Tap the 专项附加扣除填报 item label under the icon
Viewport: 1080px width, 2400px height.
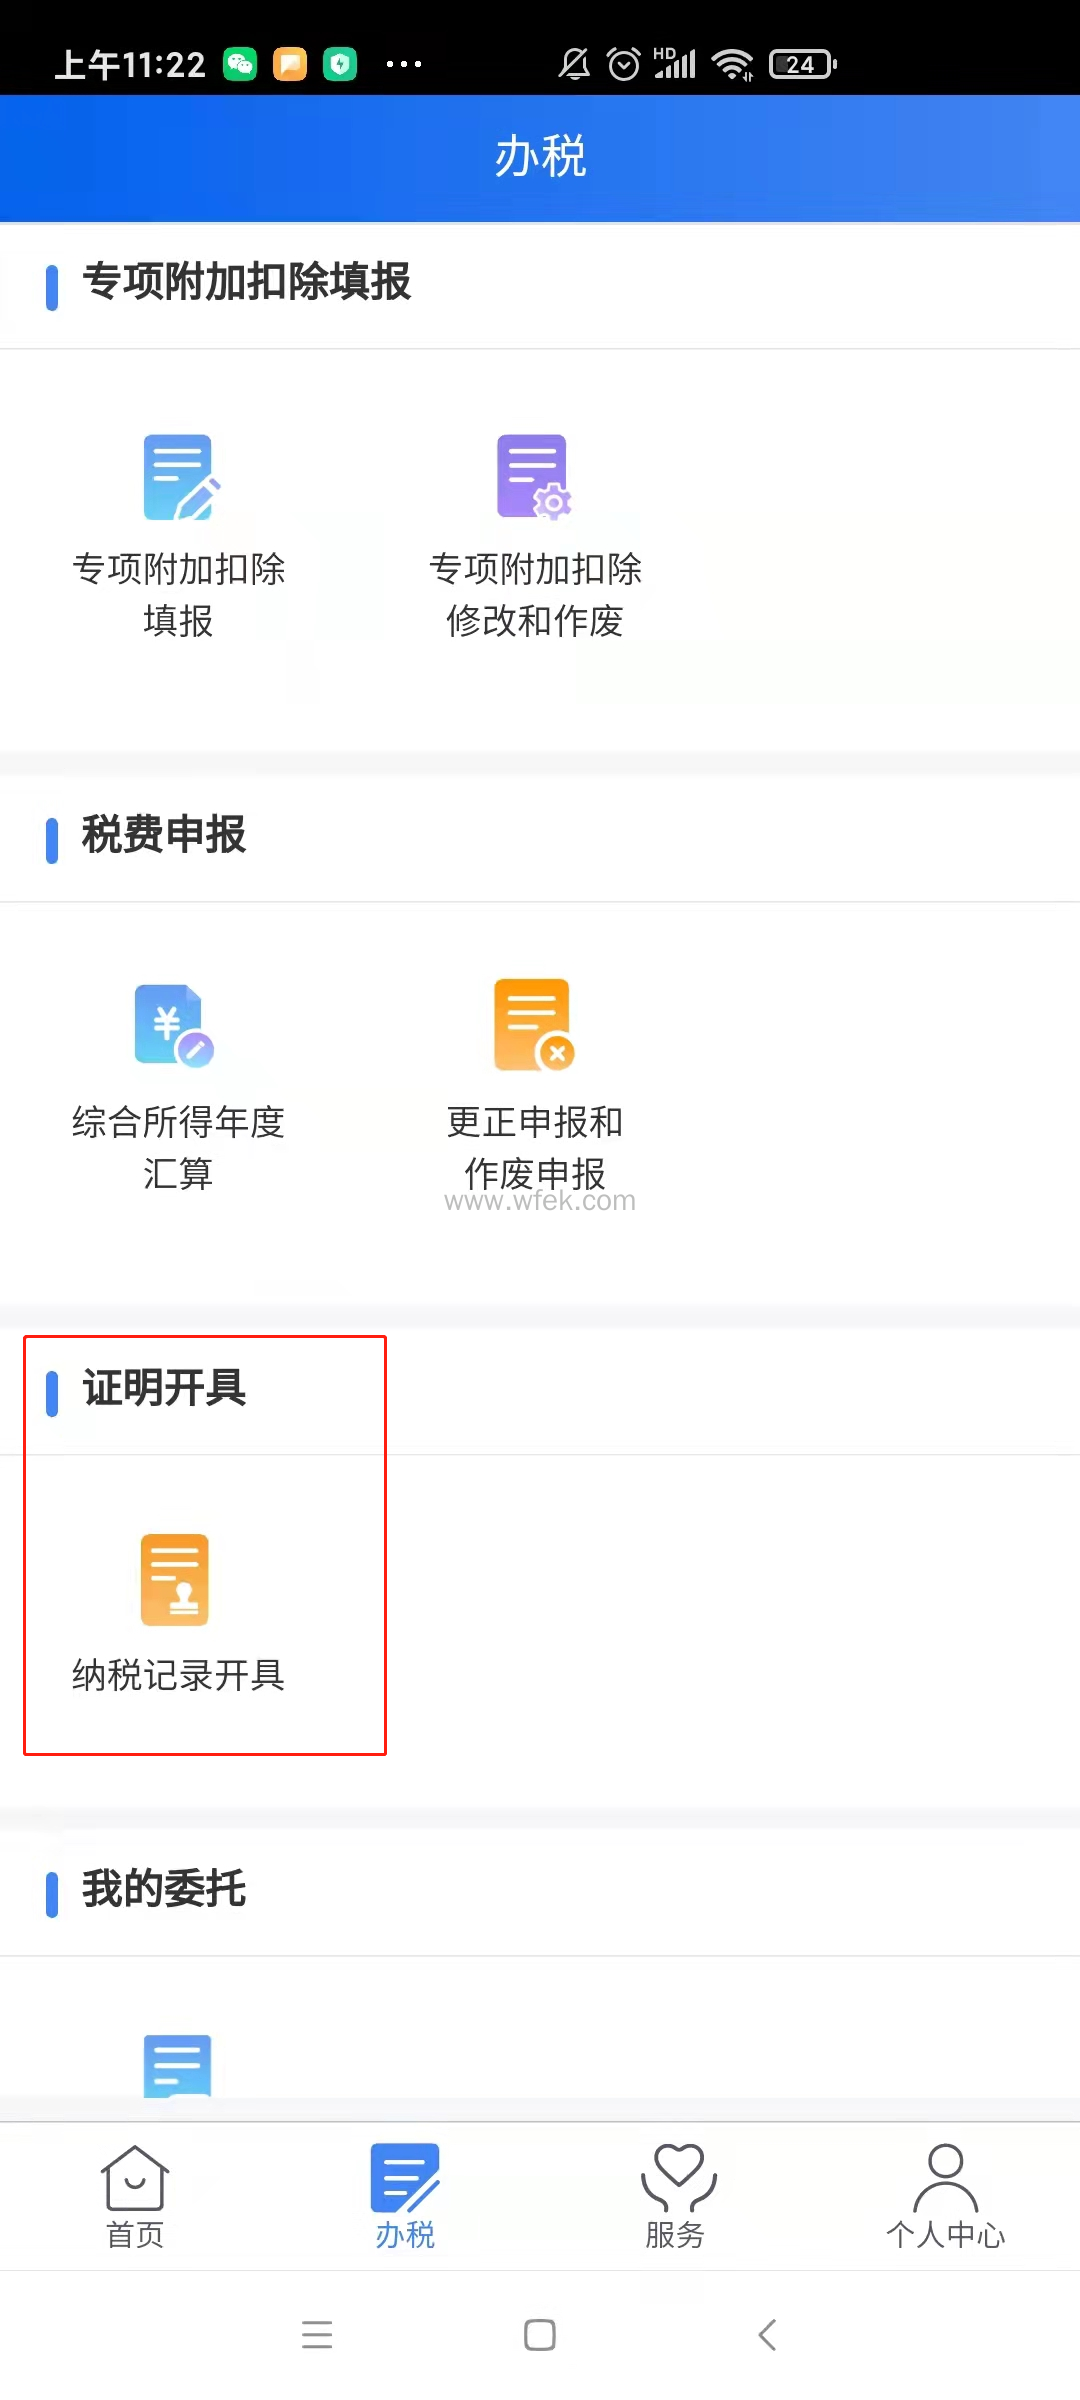(179, 595)
